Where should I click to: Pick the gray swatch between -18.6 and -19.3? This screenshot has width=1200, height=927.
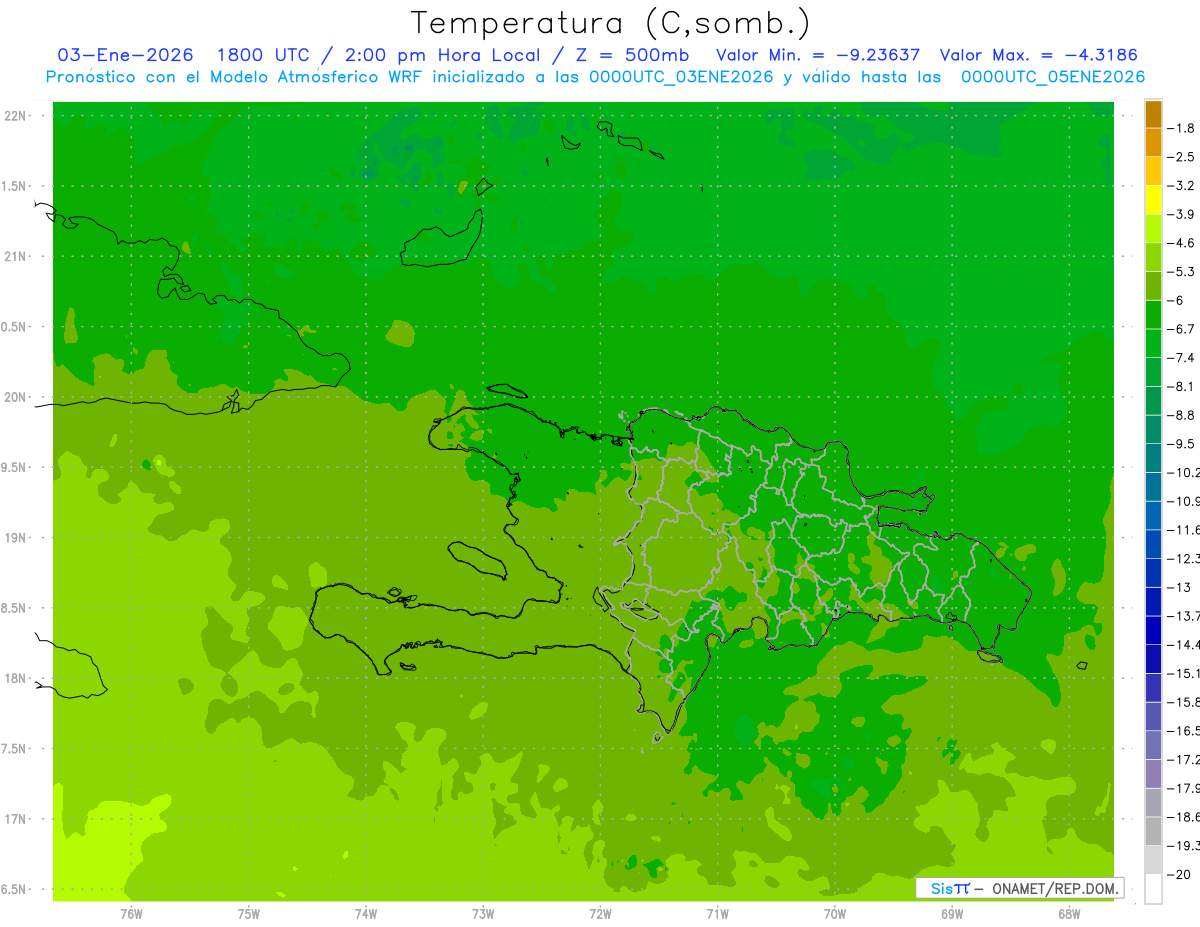[x=1153, y=831]
